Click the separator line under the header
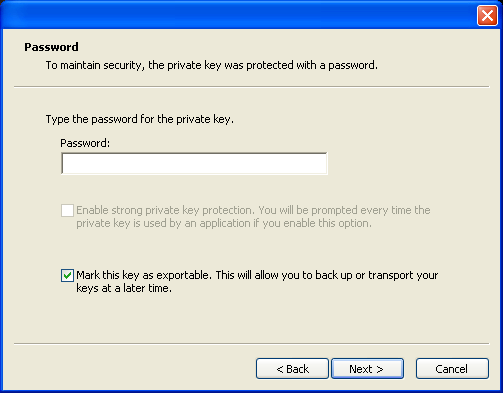This screenshot has width=503, height=393. 252,87
